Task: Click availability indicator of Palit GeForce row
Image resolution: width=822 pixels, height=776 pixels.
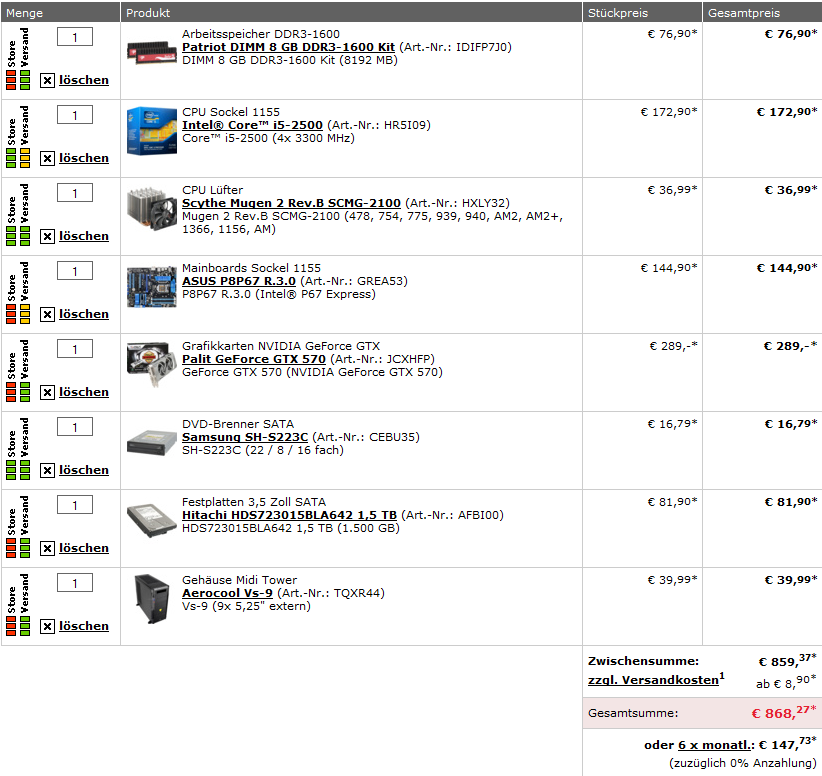Action: point(18,371)
